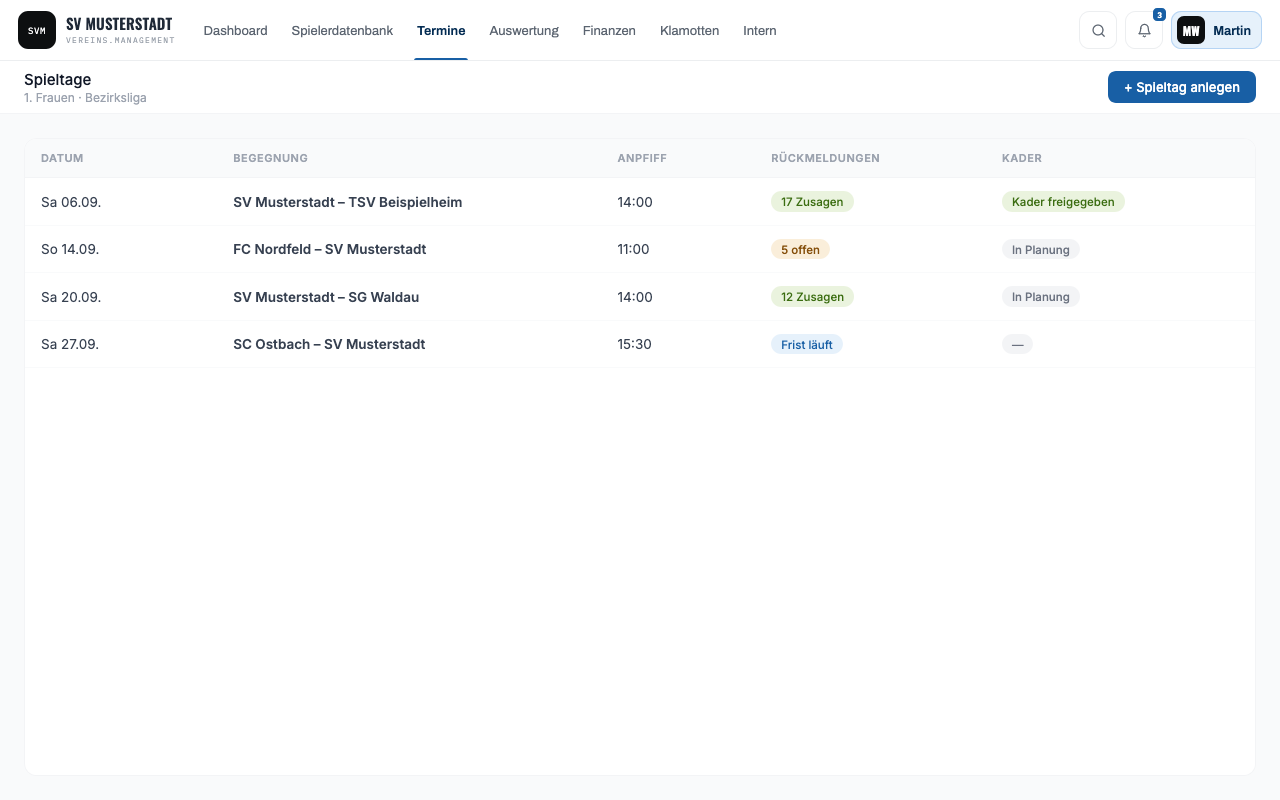The height and width of the screenshot is (800, 1280).
Task: Open FC Nordfeld – SV Musterstadt match
Action: pos(329,249)
